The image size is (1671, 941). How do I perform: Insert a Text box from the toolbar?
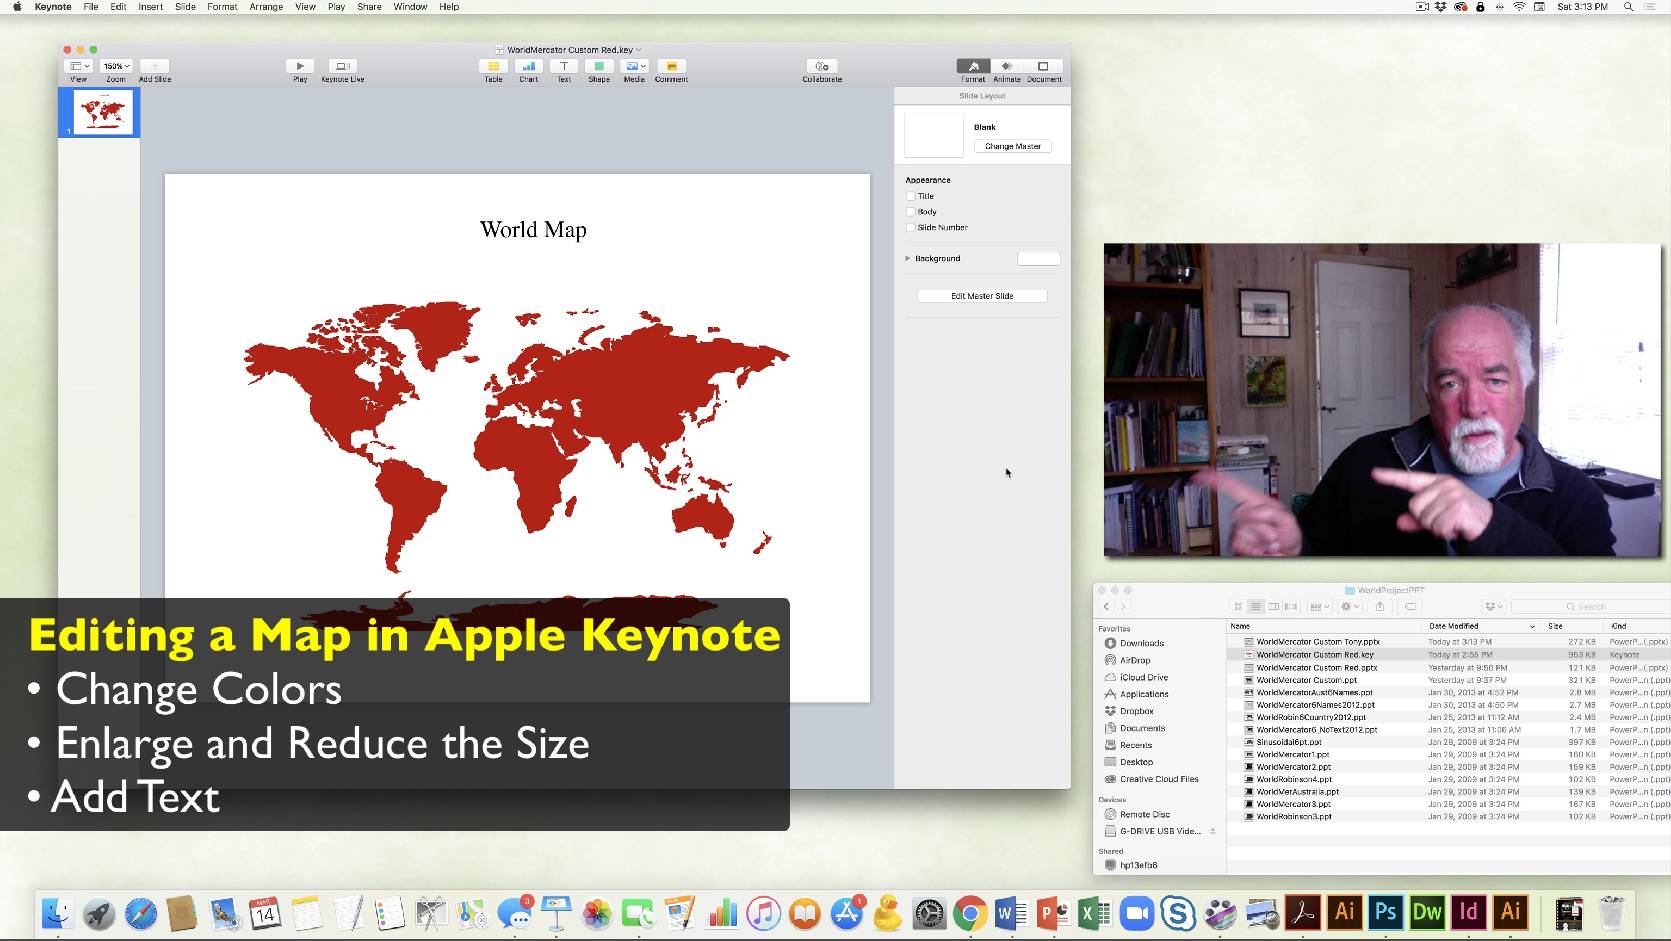[x=564, y=68]
